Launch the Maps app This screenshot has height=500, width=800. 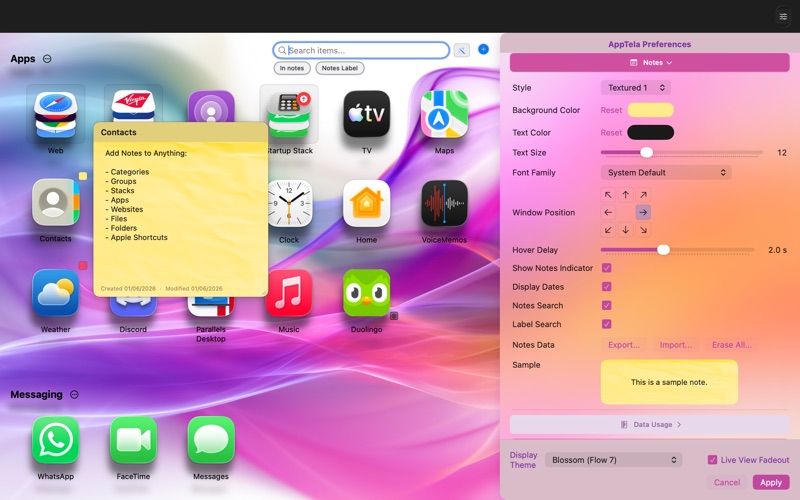[x=444, y=114]
